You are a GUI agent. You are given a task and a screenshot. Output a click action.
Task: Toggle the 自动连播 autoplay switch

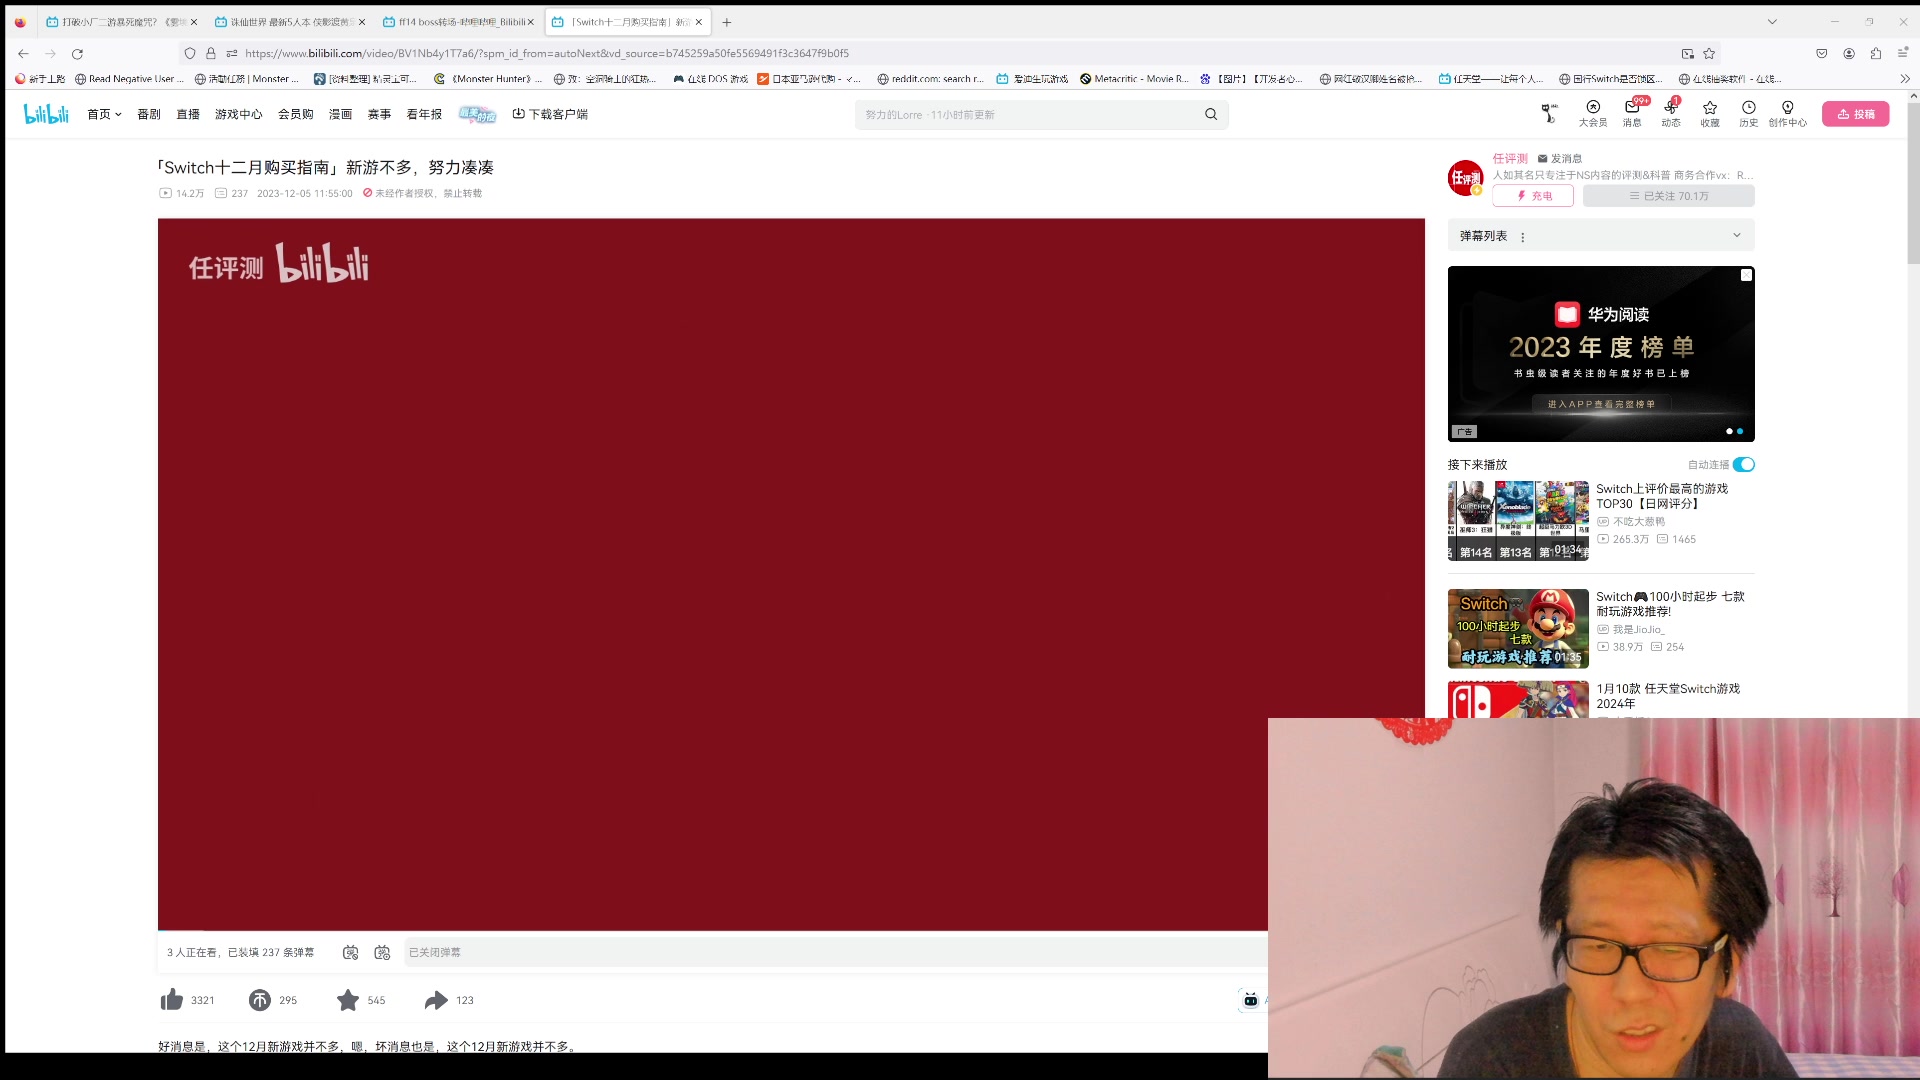[1744, 464]
